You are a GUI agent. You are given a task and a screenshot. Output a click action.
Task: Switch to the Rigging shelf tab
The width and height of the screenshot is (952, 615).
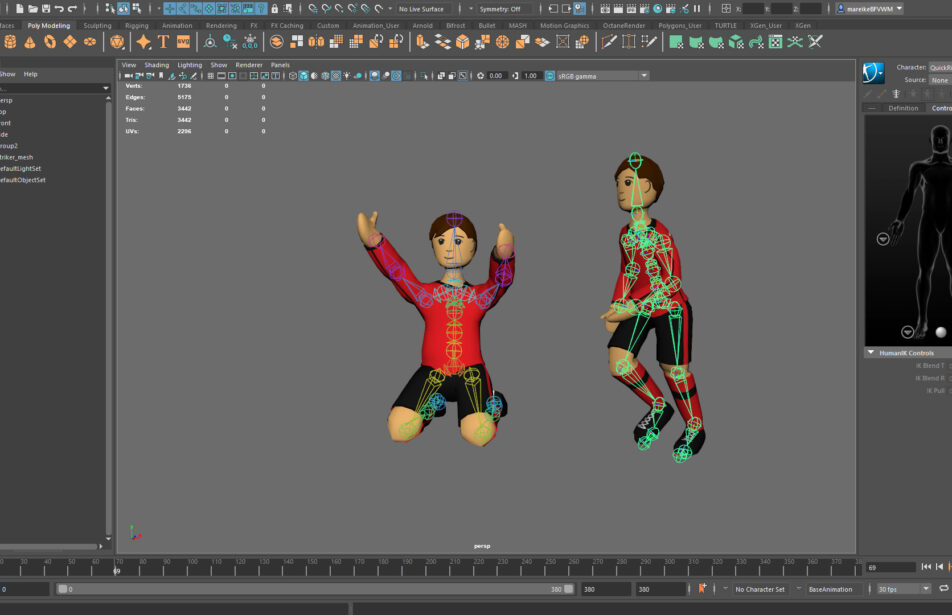[137, 25]
